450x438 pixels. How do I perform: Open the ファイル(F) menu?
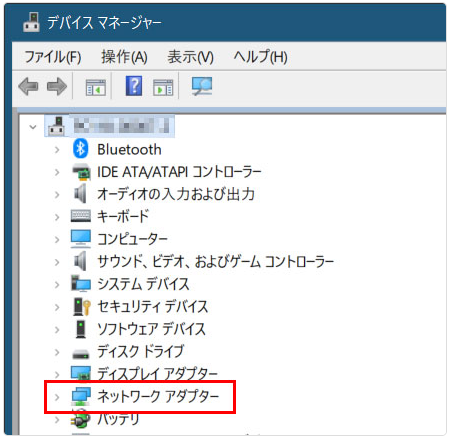point(53,57)
